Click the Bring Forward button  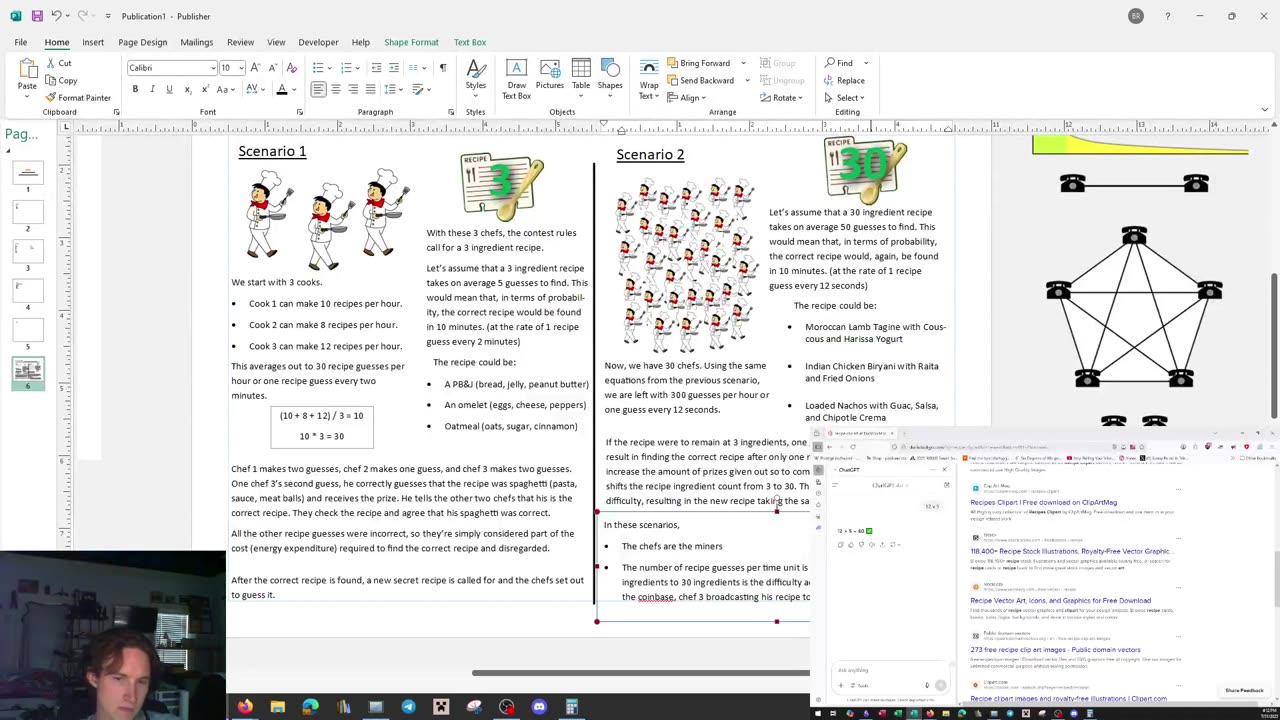[699, 63]
